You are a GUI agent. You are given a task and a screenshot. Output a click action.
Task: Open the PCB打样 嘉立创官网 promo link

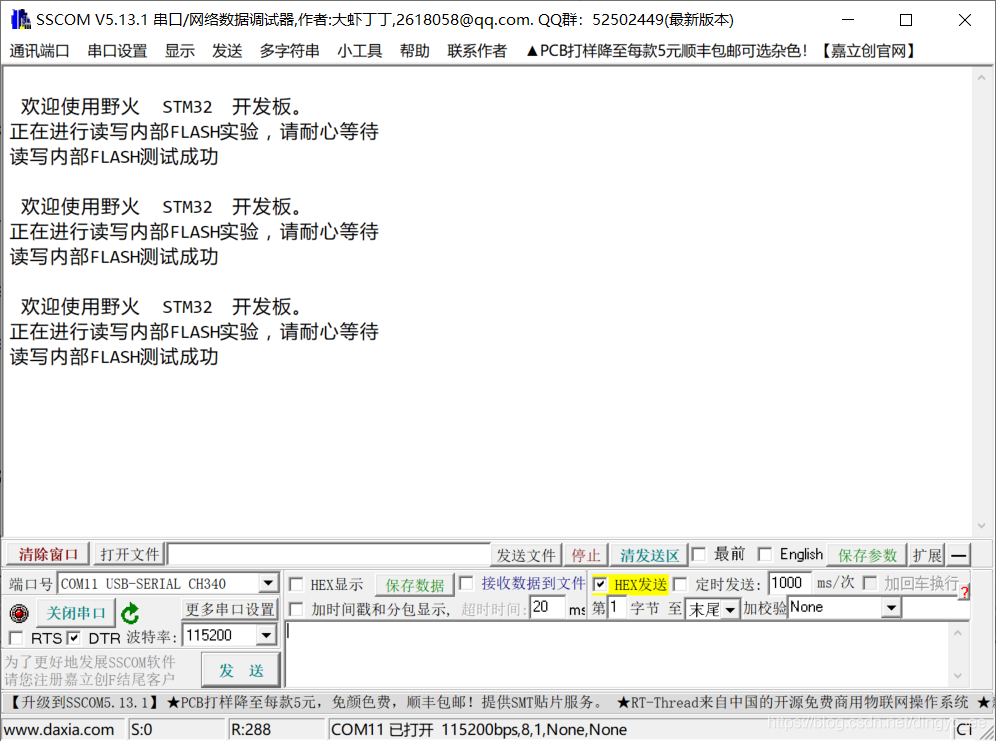tap(722, 51)
